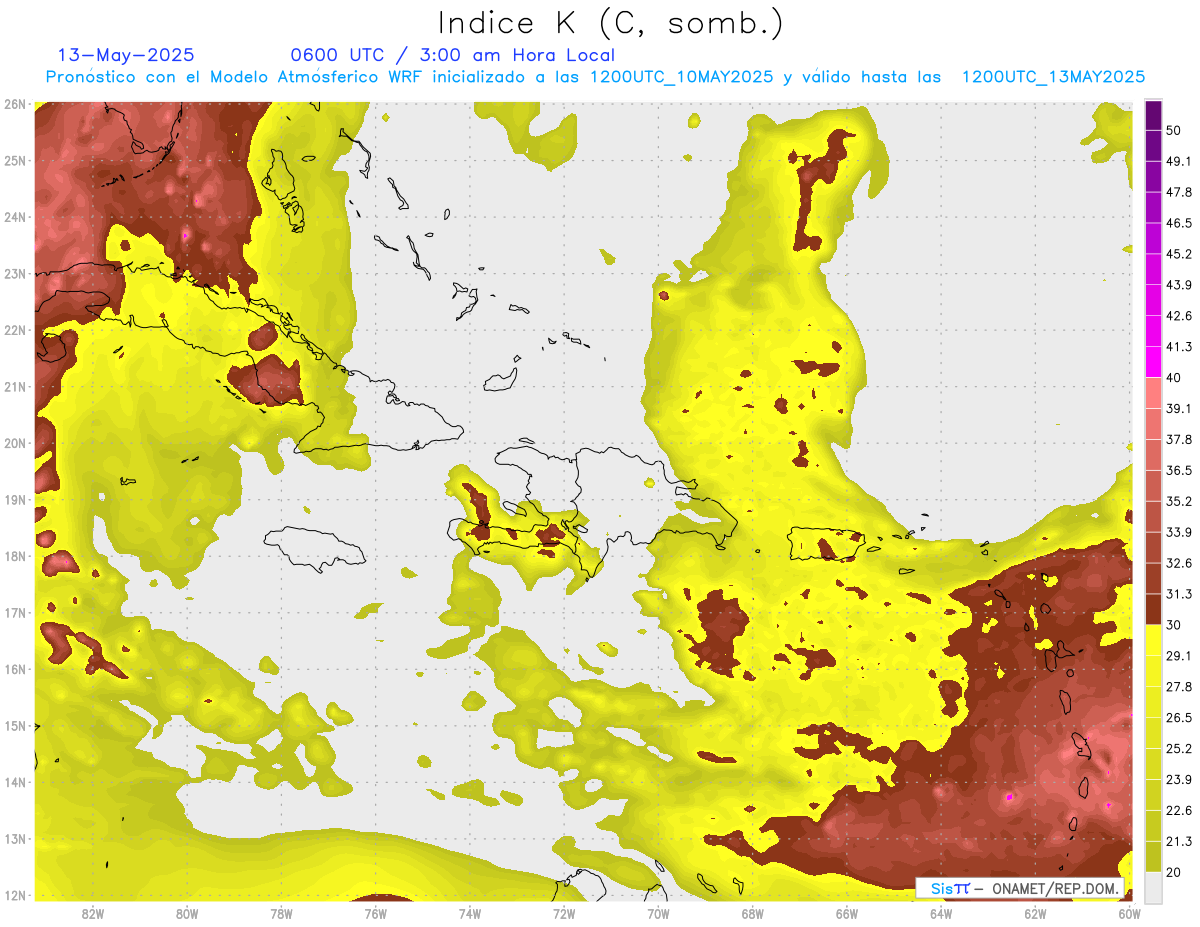1200x927 pixels.
Task: Click the latitude label "24N"
Action: (15, 217)
